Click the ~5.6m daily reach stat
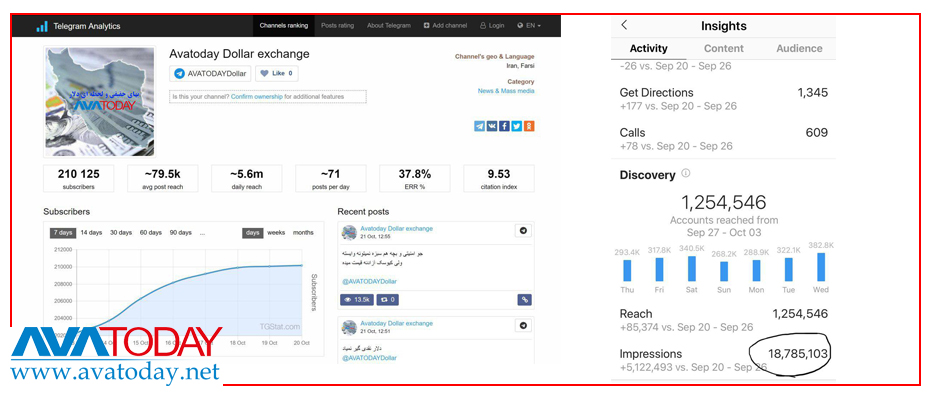Viewport: 930px width, 399px height. pyautogui.click(x=247, y=178)
